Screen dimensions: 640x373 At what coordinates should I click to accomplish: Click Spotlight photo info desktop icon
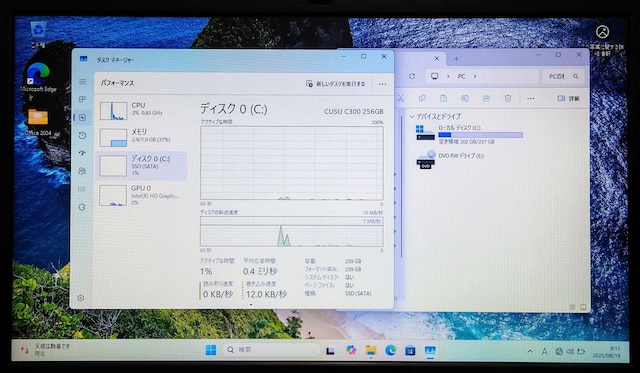tap(602, 40)
